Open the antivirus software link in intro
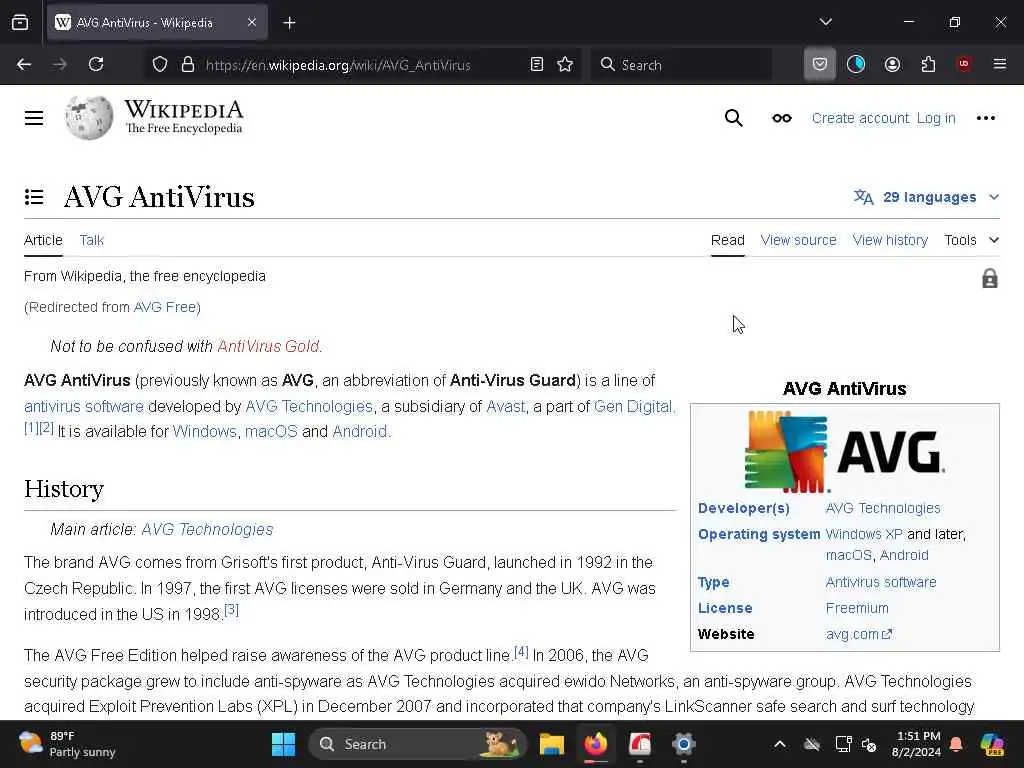The height and width of the screenshot is (768, 1024). coord(84,406)
